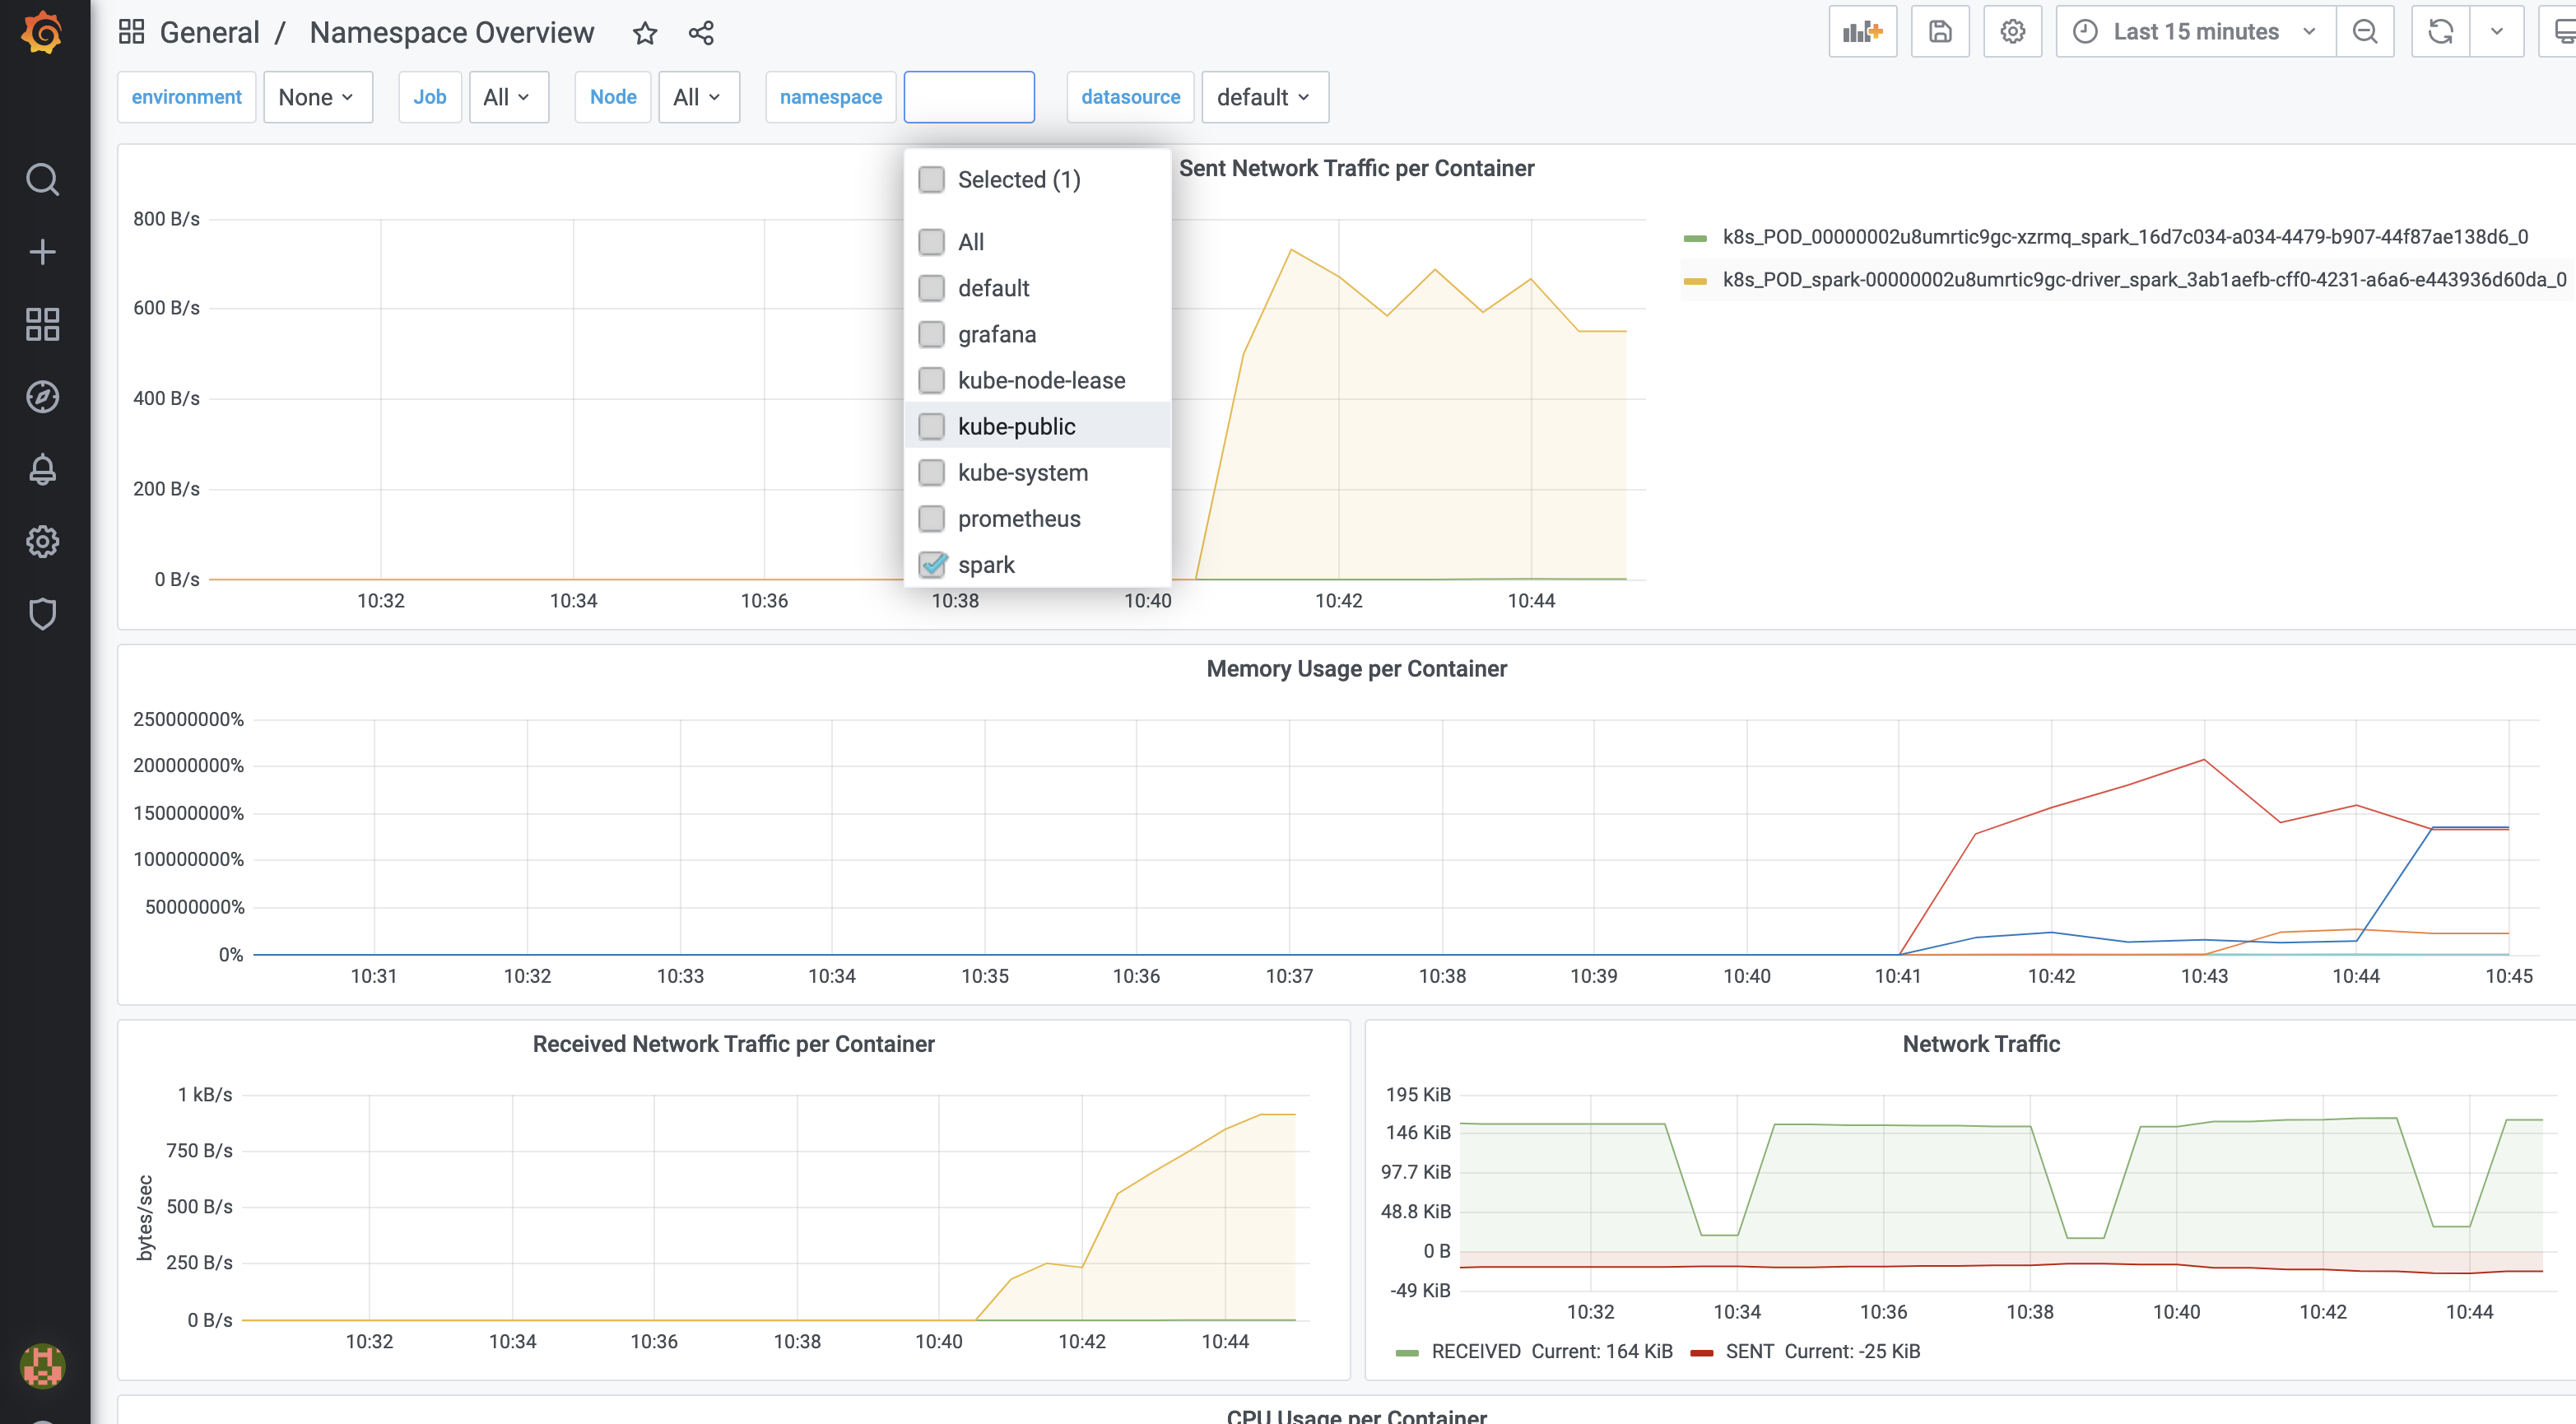Click the SENT legend color swatch
The height and width of the screenshot is (1424, 2576).
tap(1701, 1353)
